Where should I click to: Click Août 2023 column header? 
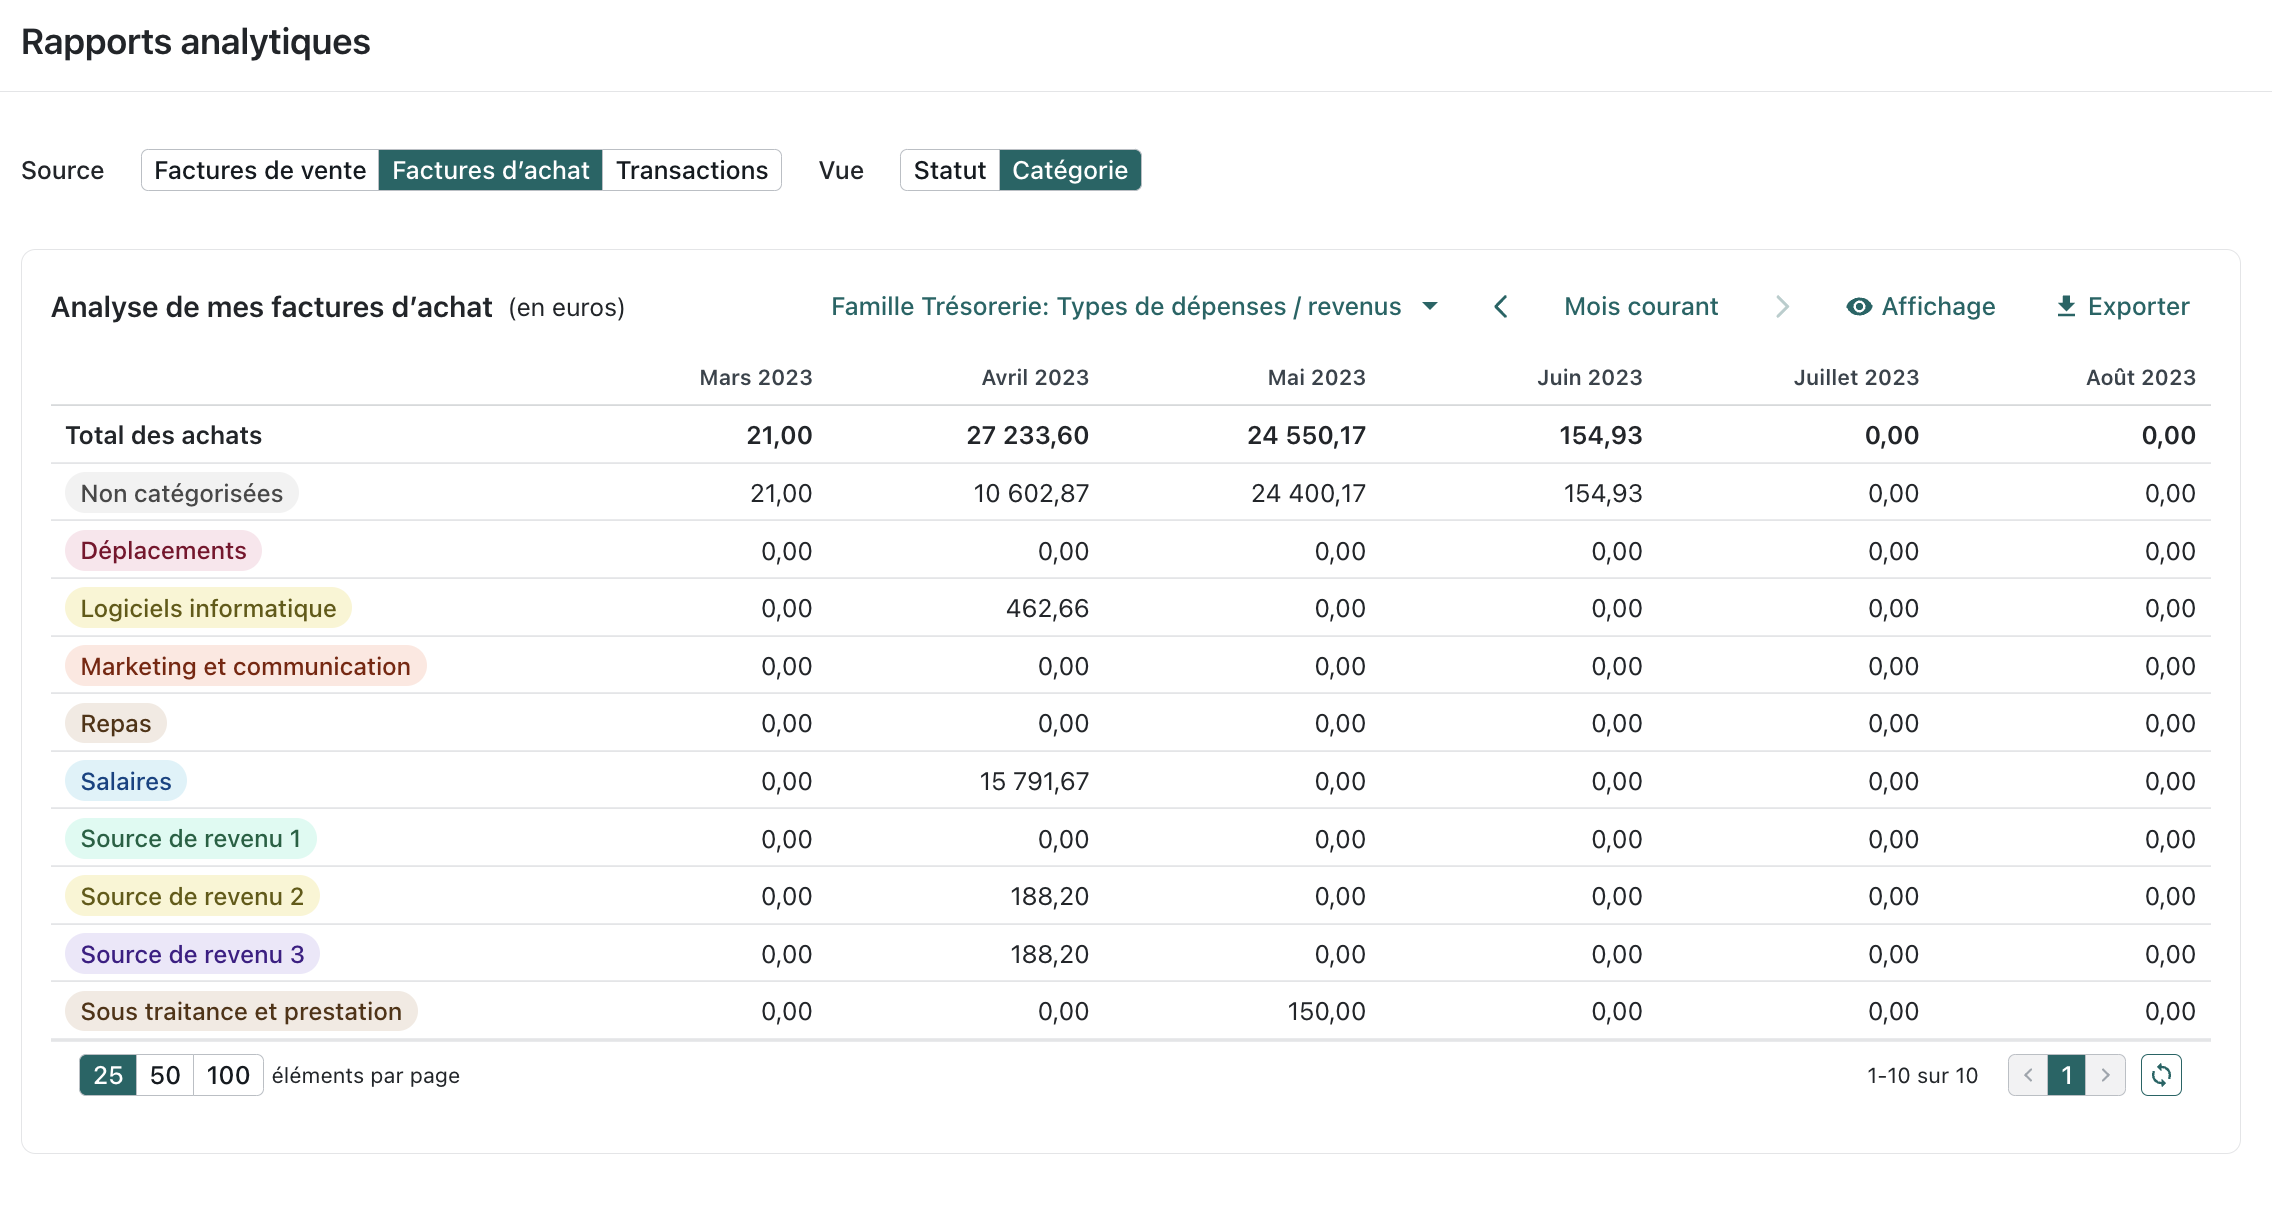(x=2141, y=377)
